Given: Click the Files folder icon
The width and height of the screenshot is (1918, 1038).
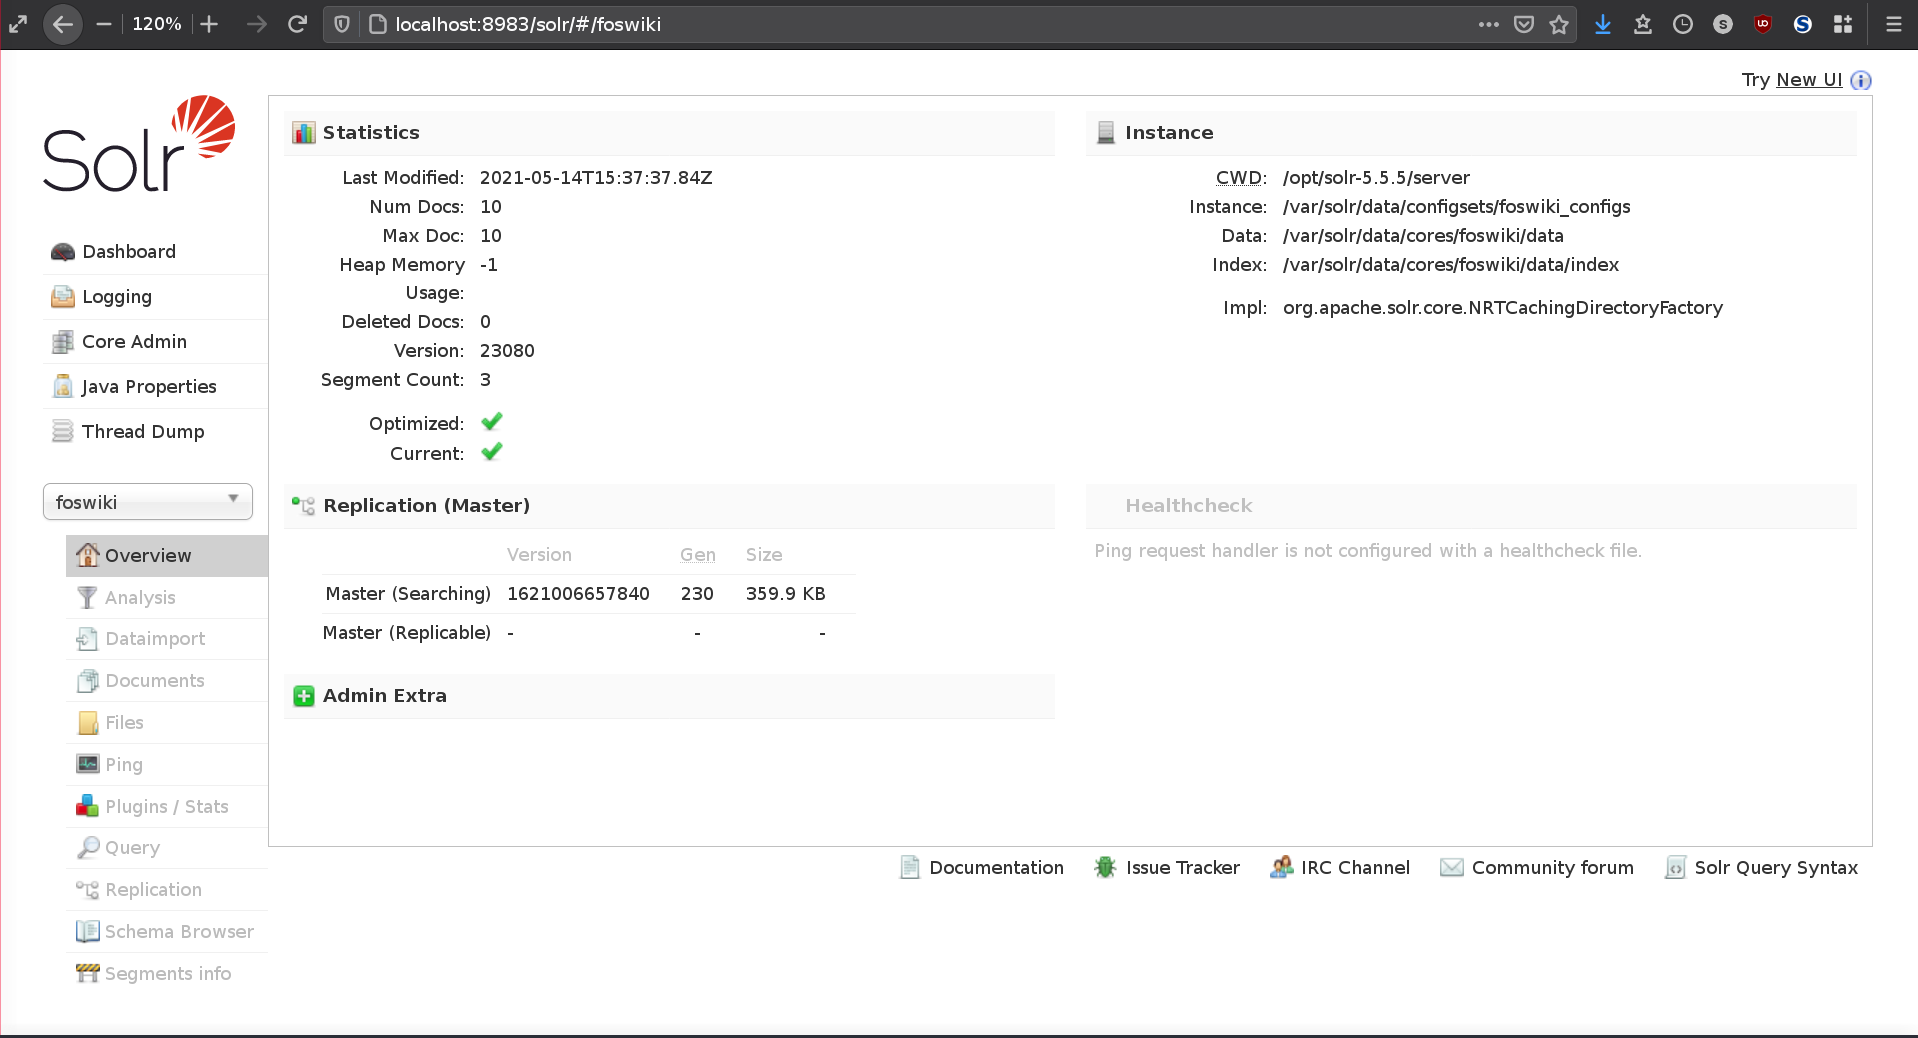Looking at the screenshot, I should pyautogui.click(x=88, y=723).
